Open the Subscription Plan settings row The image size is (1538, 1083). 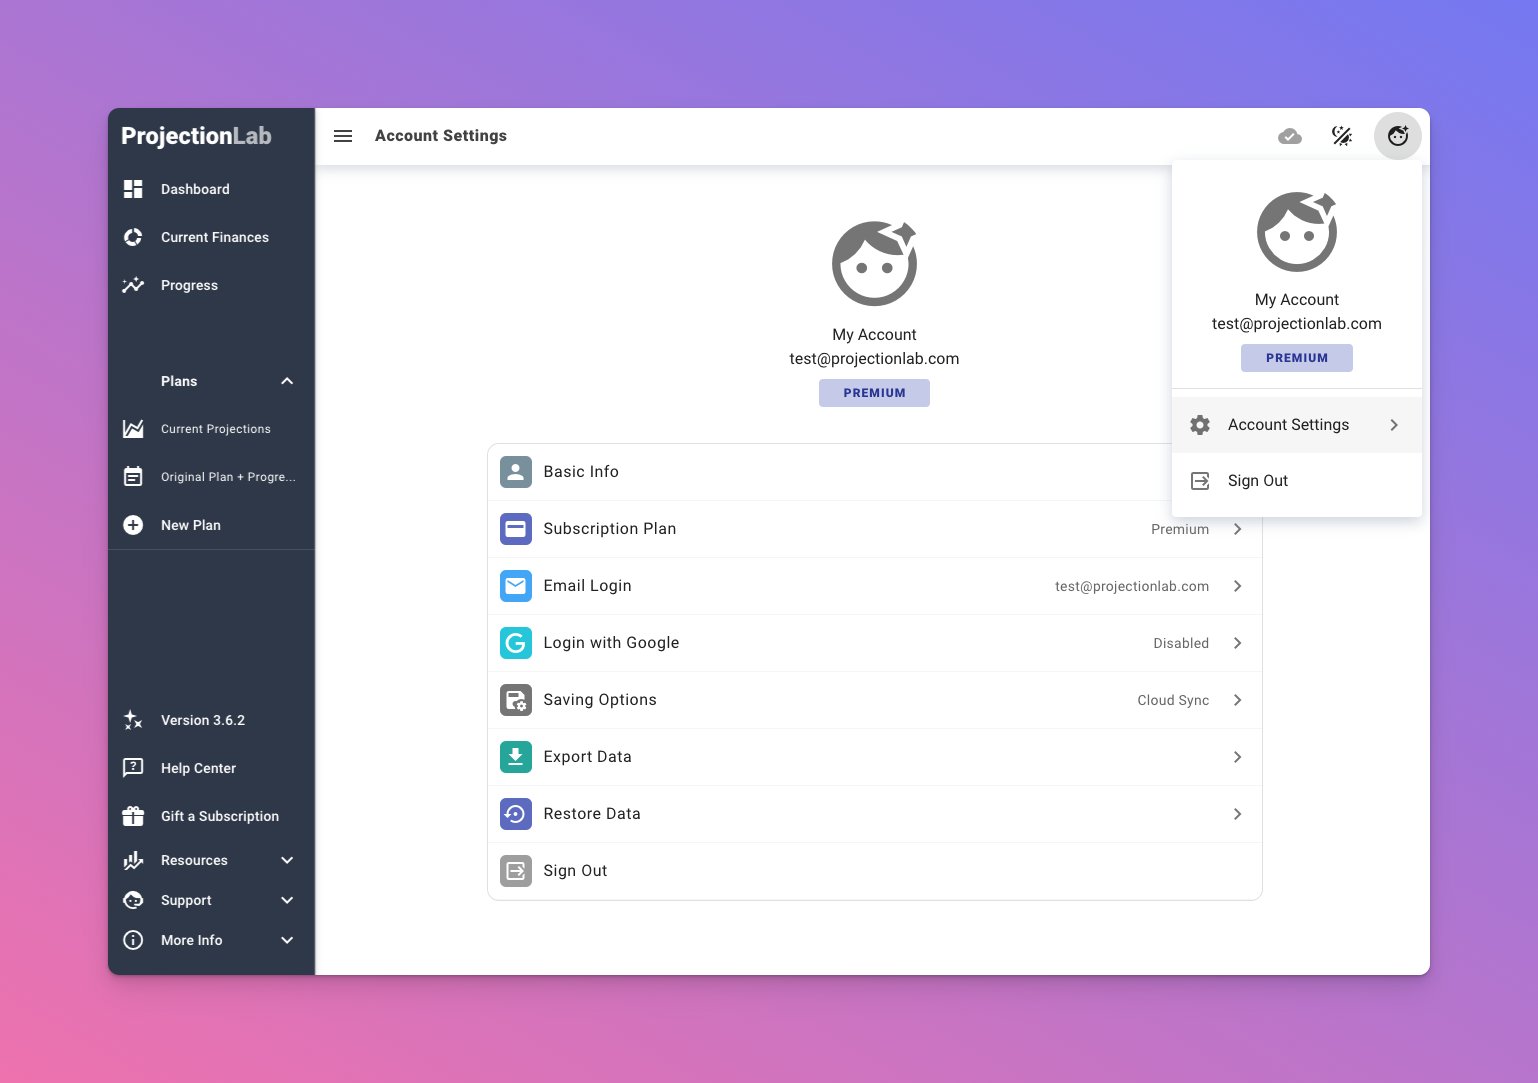(x=874, y=529)
